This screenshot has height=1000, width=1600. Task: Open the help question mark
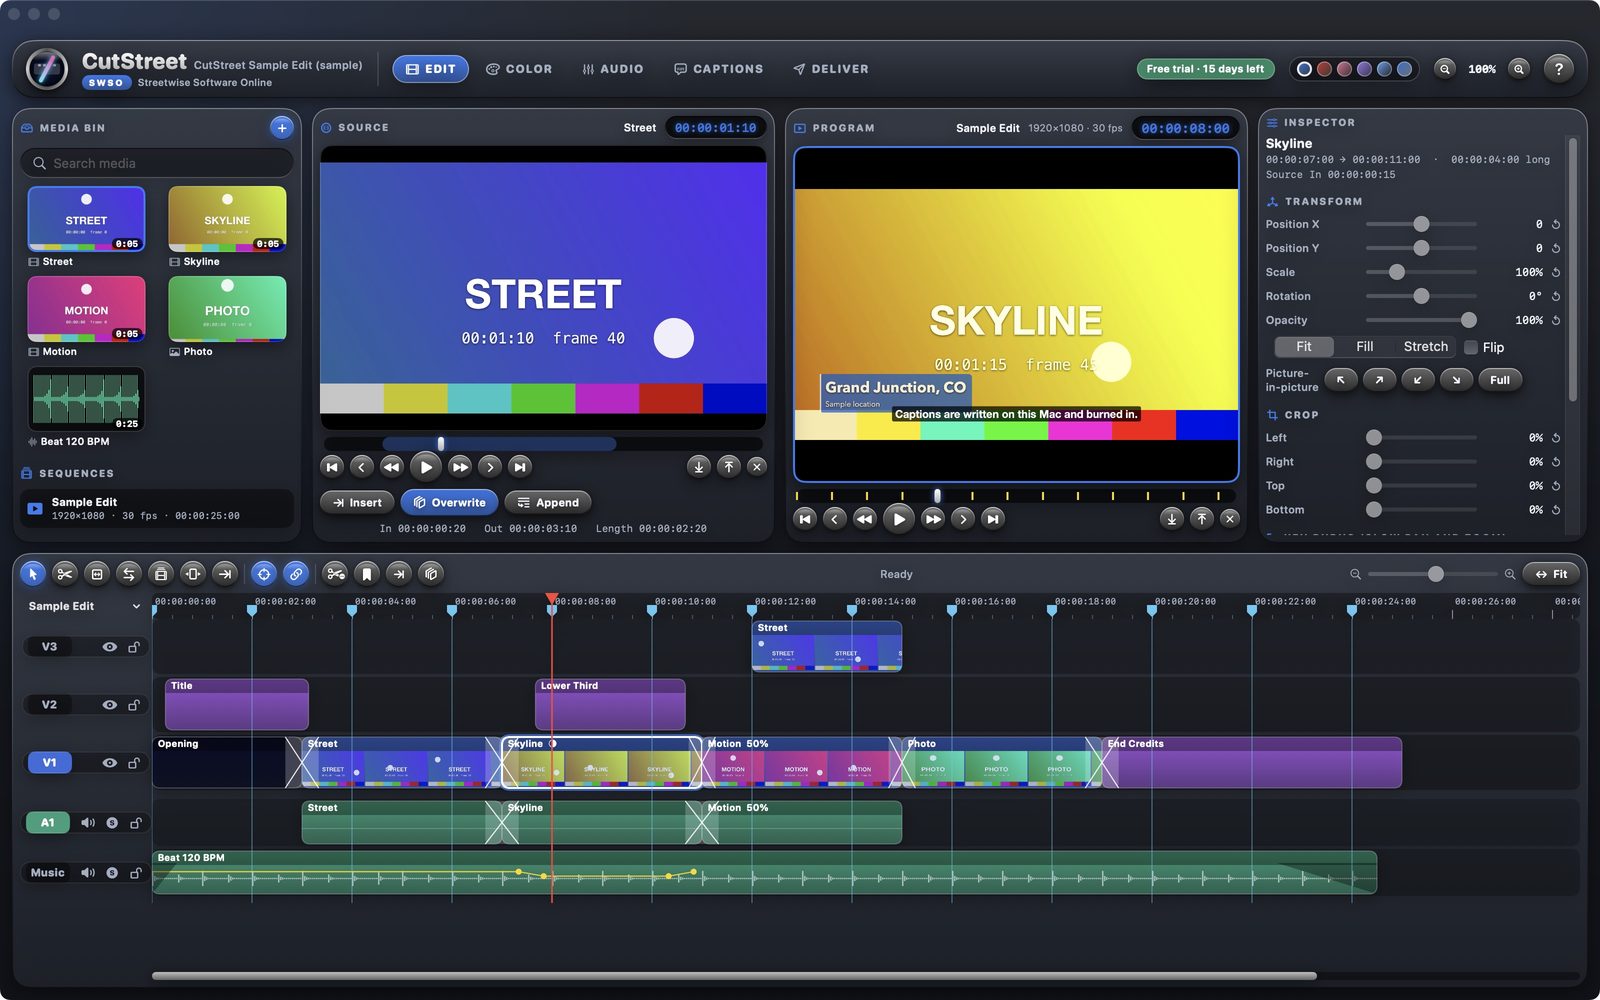pos(1558,68)
